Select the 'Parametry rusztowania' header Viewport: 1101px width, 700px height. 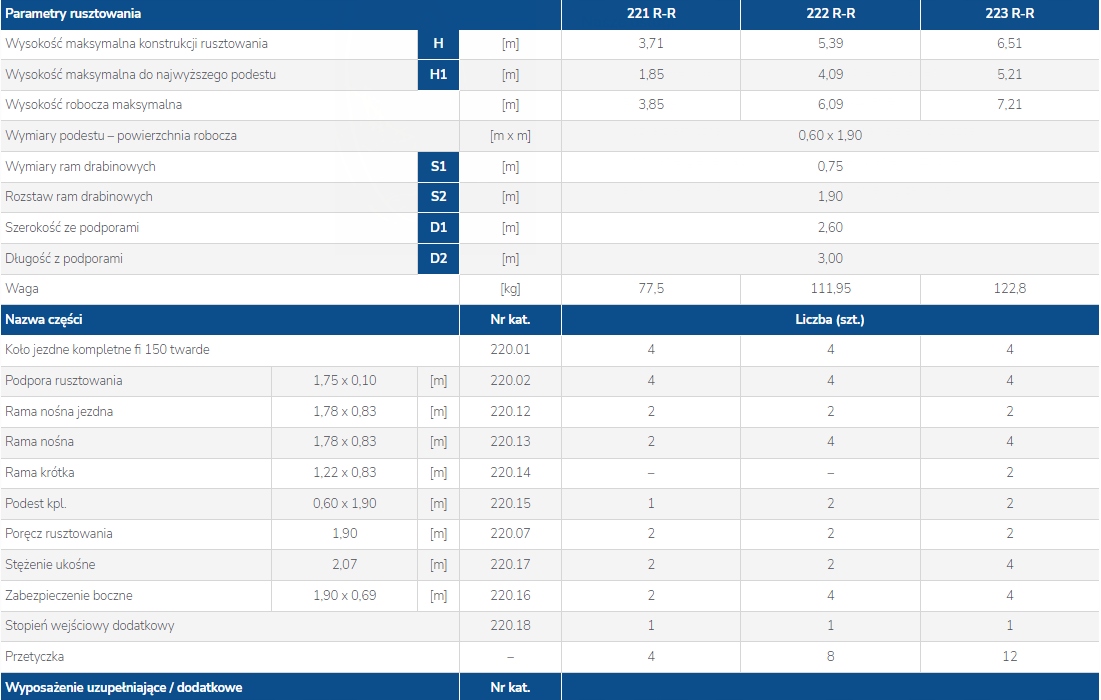click(73, 13)
